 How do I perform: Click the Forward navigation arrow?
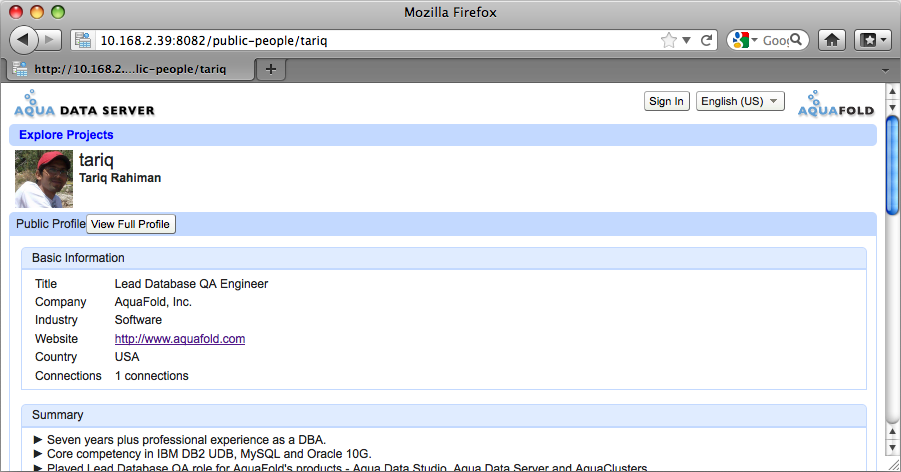pyautogui.click(x=51, y=40)
